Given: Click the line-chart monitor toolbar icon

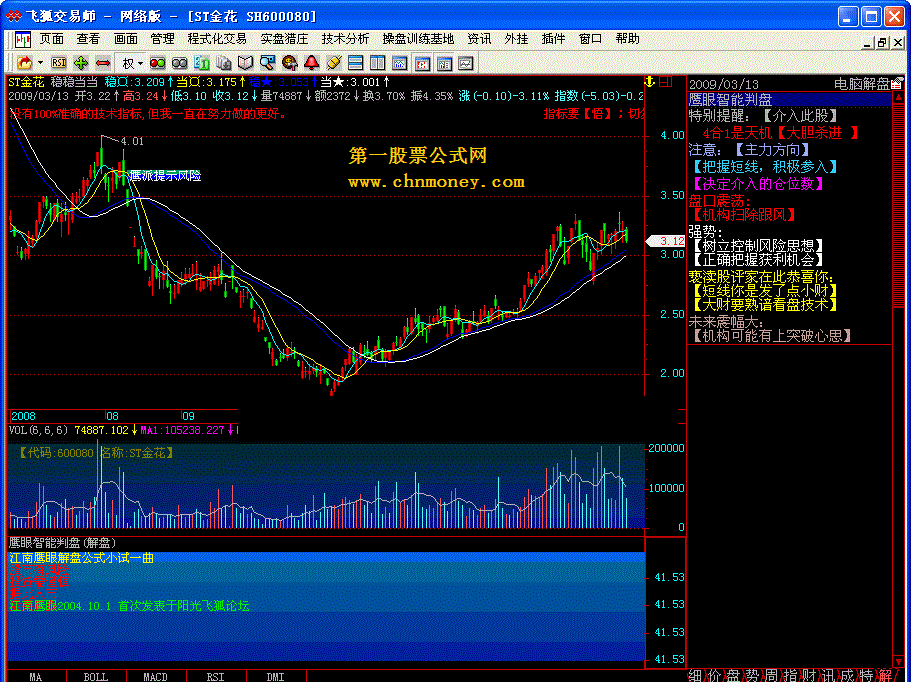Looking at the screenshot, I should pyautogui.click(x=465, y=63).
